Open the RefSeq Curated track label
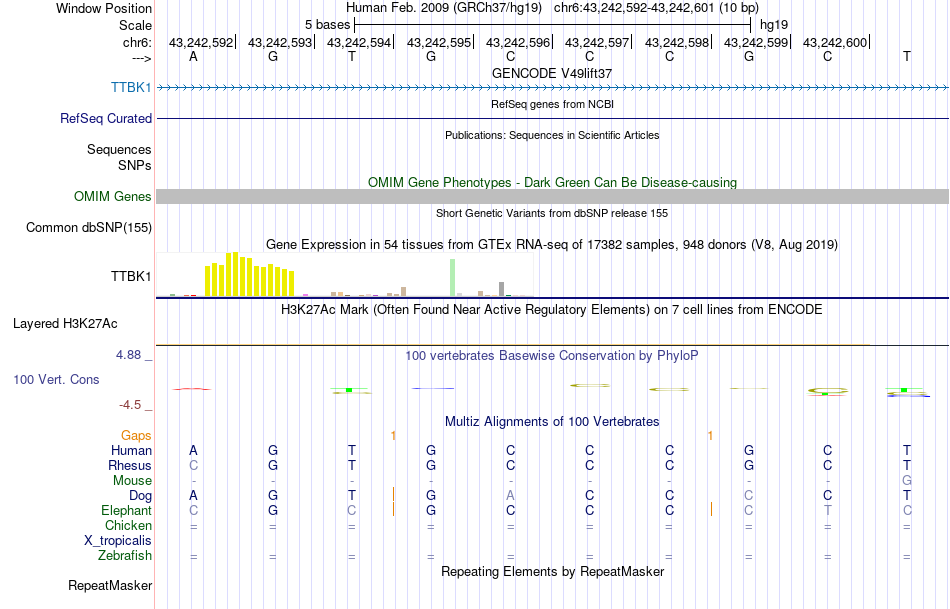The width and height of the screenshot is (950, 609). (x=106, y=118)
